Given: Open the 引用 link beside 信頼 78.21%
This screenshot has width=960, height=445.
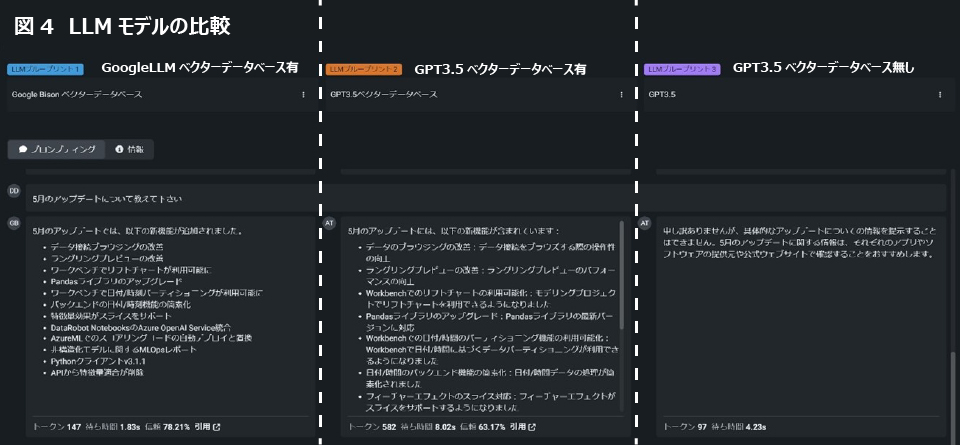Looking at the screenshot, I should click(208, 427).
